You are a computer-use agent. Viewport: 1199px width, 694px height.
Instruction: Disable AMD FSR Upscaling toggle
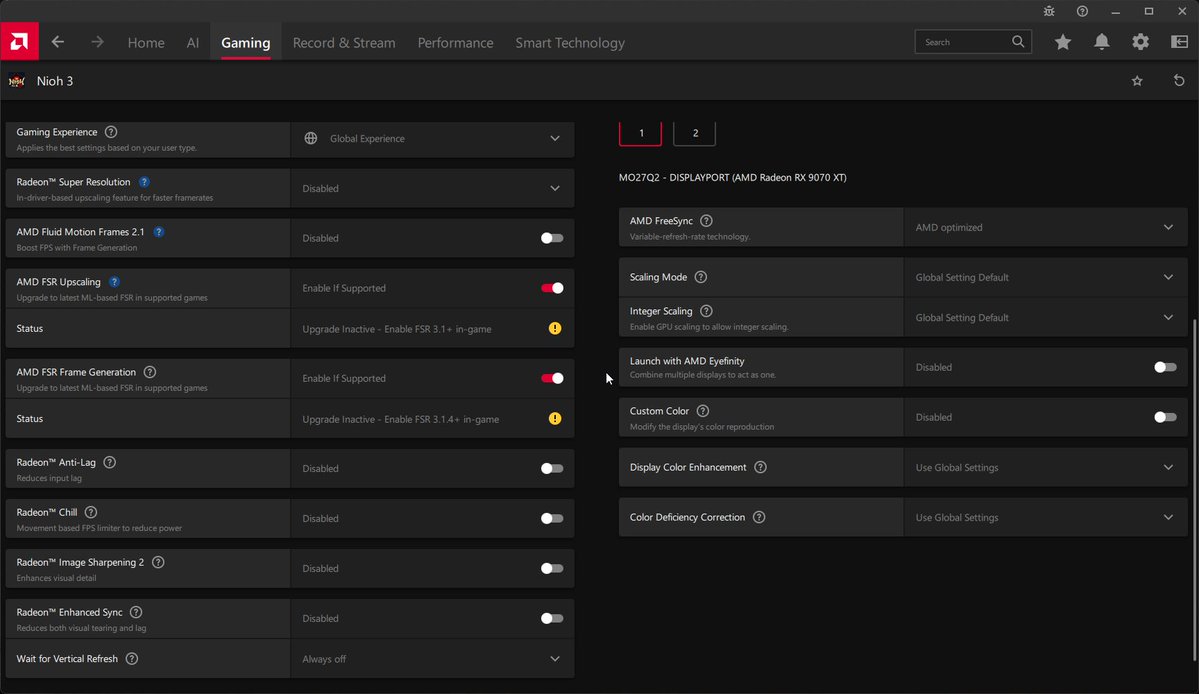[x=552, y=288]
